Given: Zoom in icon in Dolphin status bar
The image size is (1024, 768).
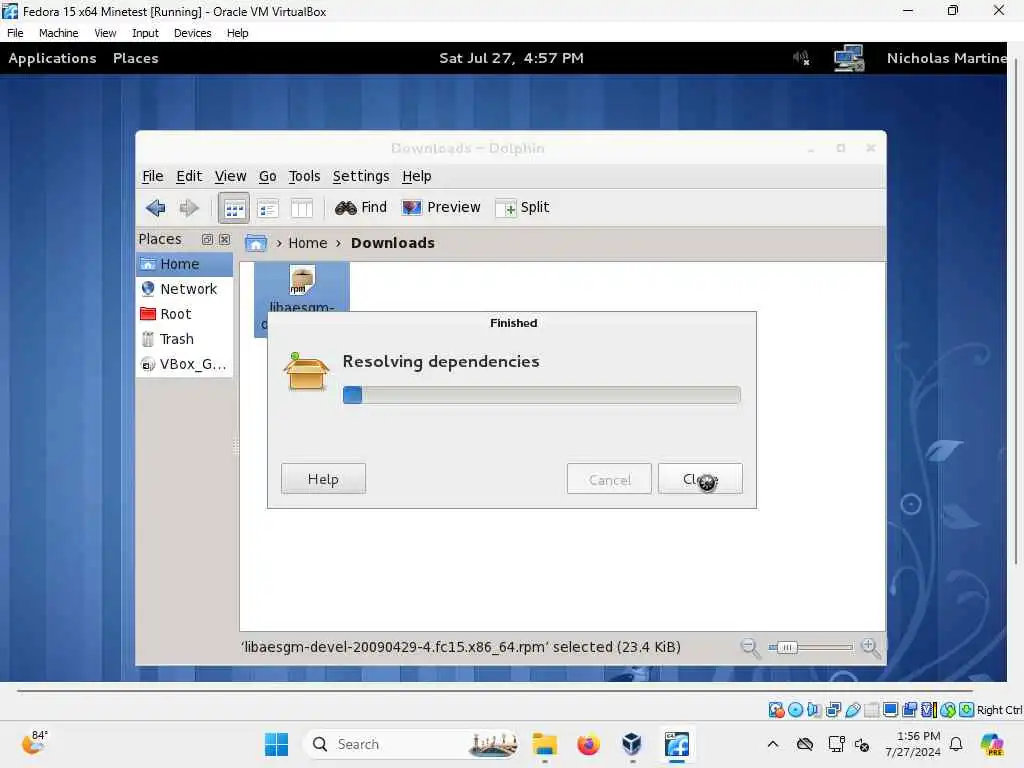Looking at the screenshot, I should 870,648.
